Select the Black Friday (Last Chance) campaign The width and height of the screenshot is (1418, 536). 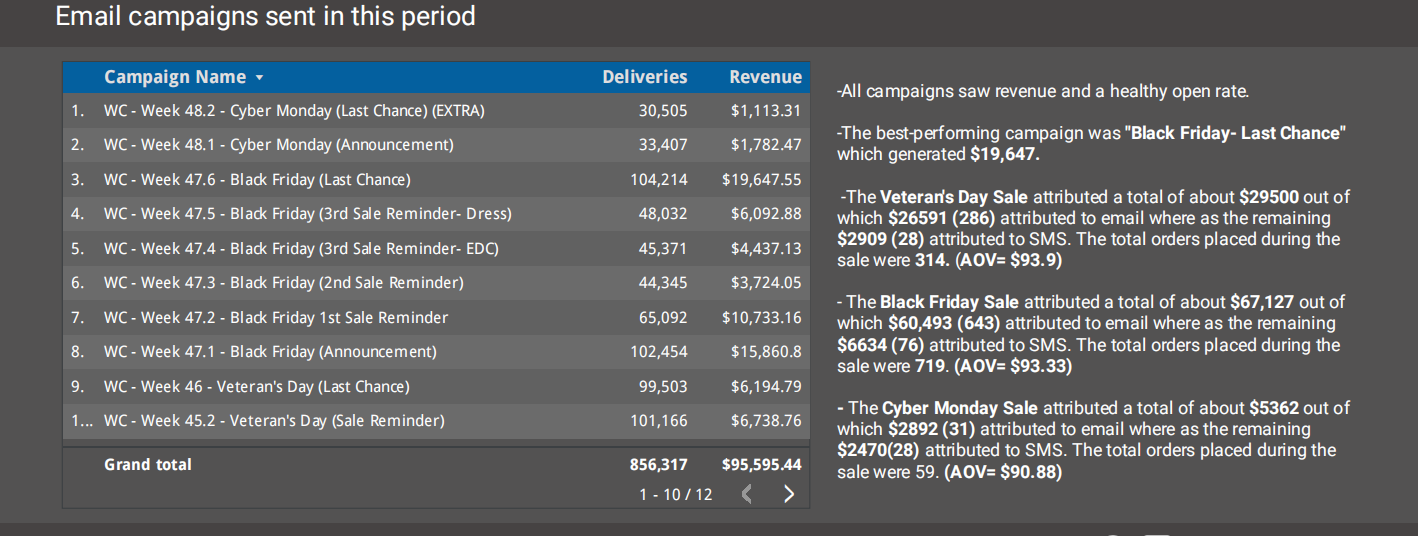click(x=257, y=180)
